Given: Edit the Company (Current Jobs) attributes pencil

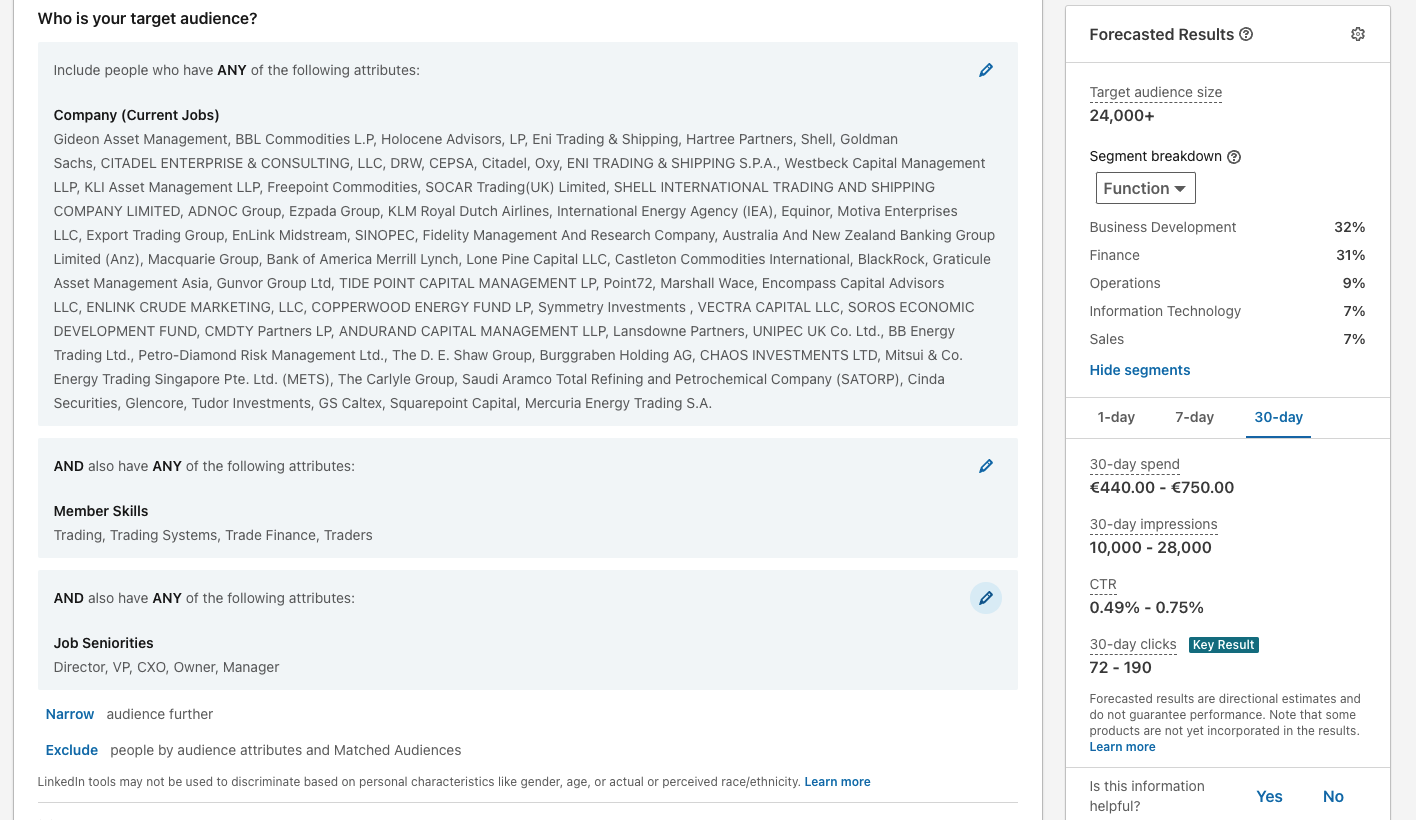Looking at the screenshot, I should pyautogui.click(x=986, y=70).
